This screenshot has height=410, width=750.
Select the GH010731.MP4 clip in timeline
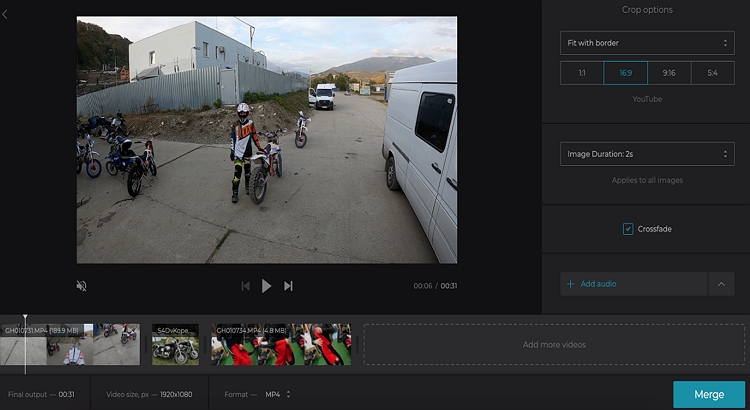tap(70, 344)
